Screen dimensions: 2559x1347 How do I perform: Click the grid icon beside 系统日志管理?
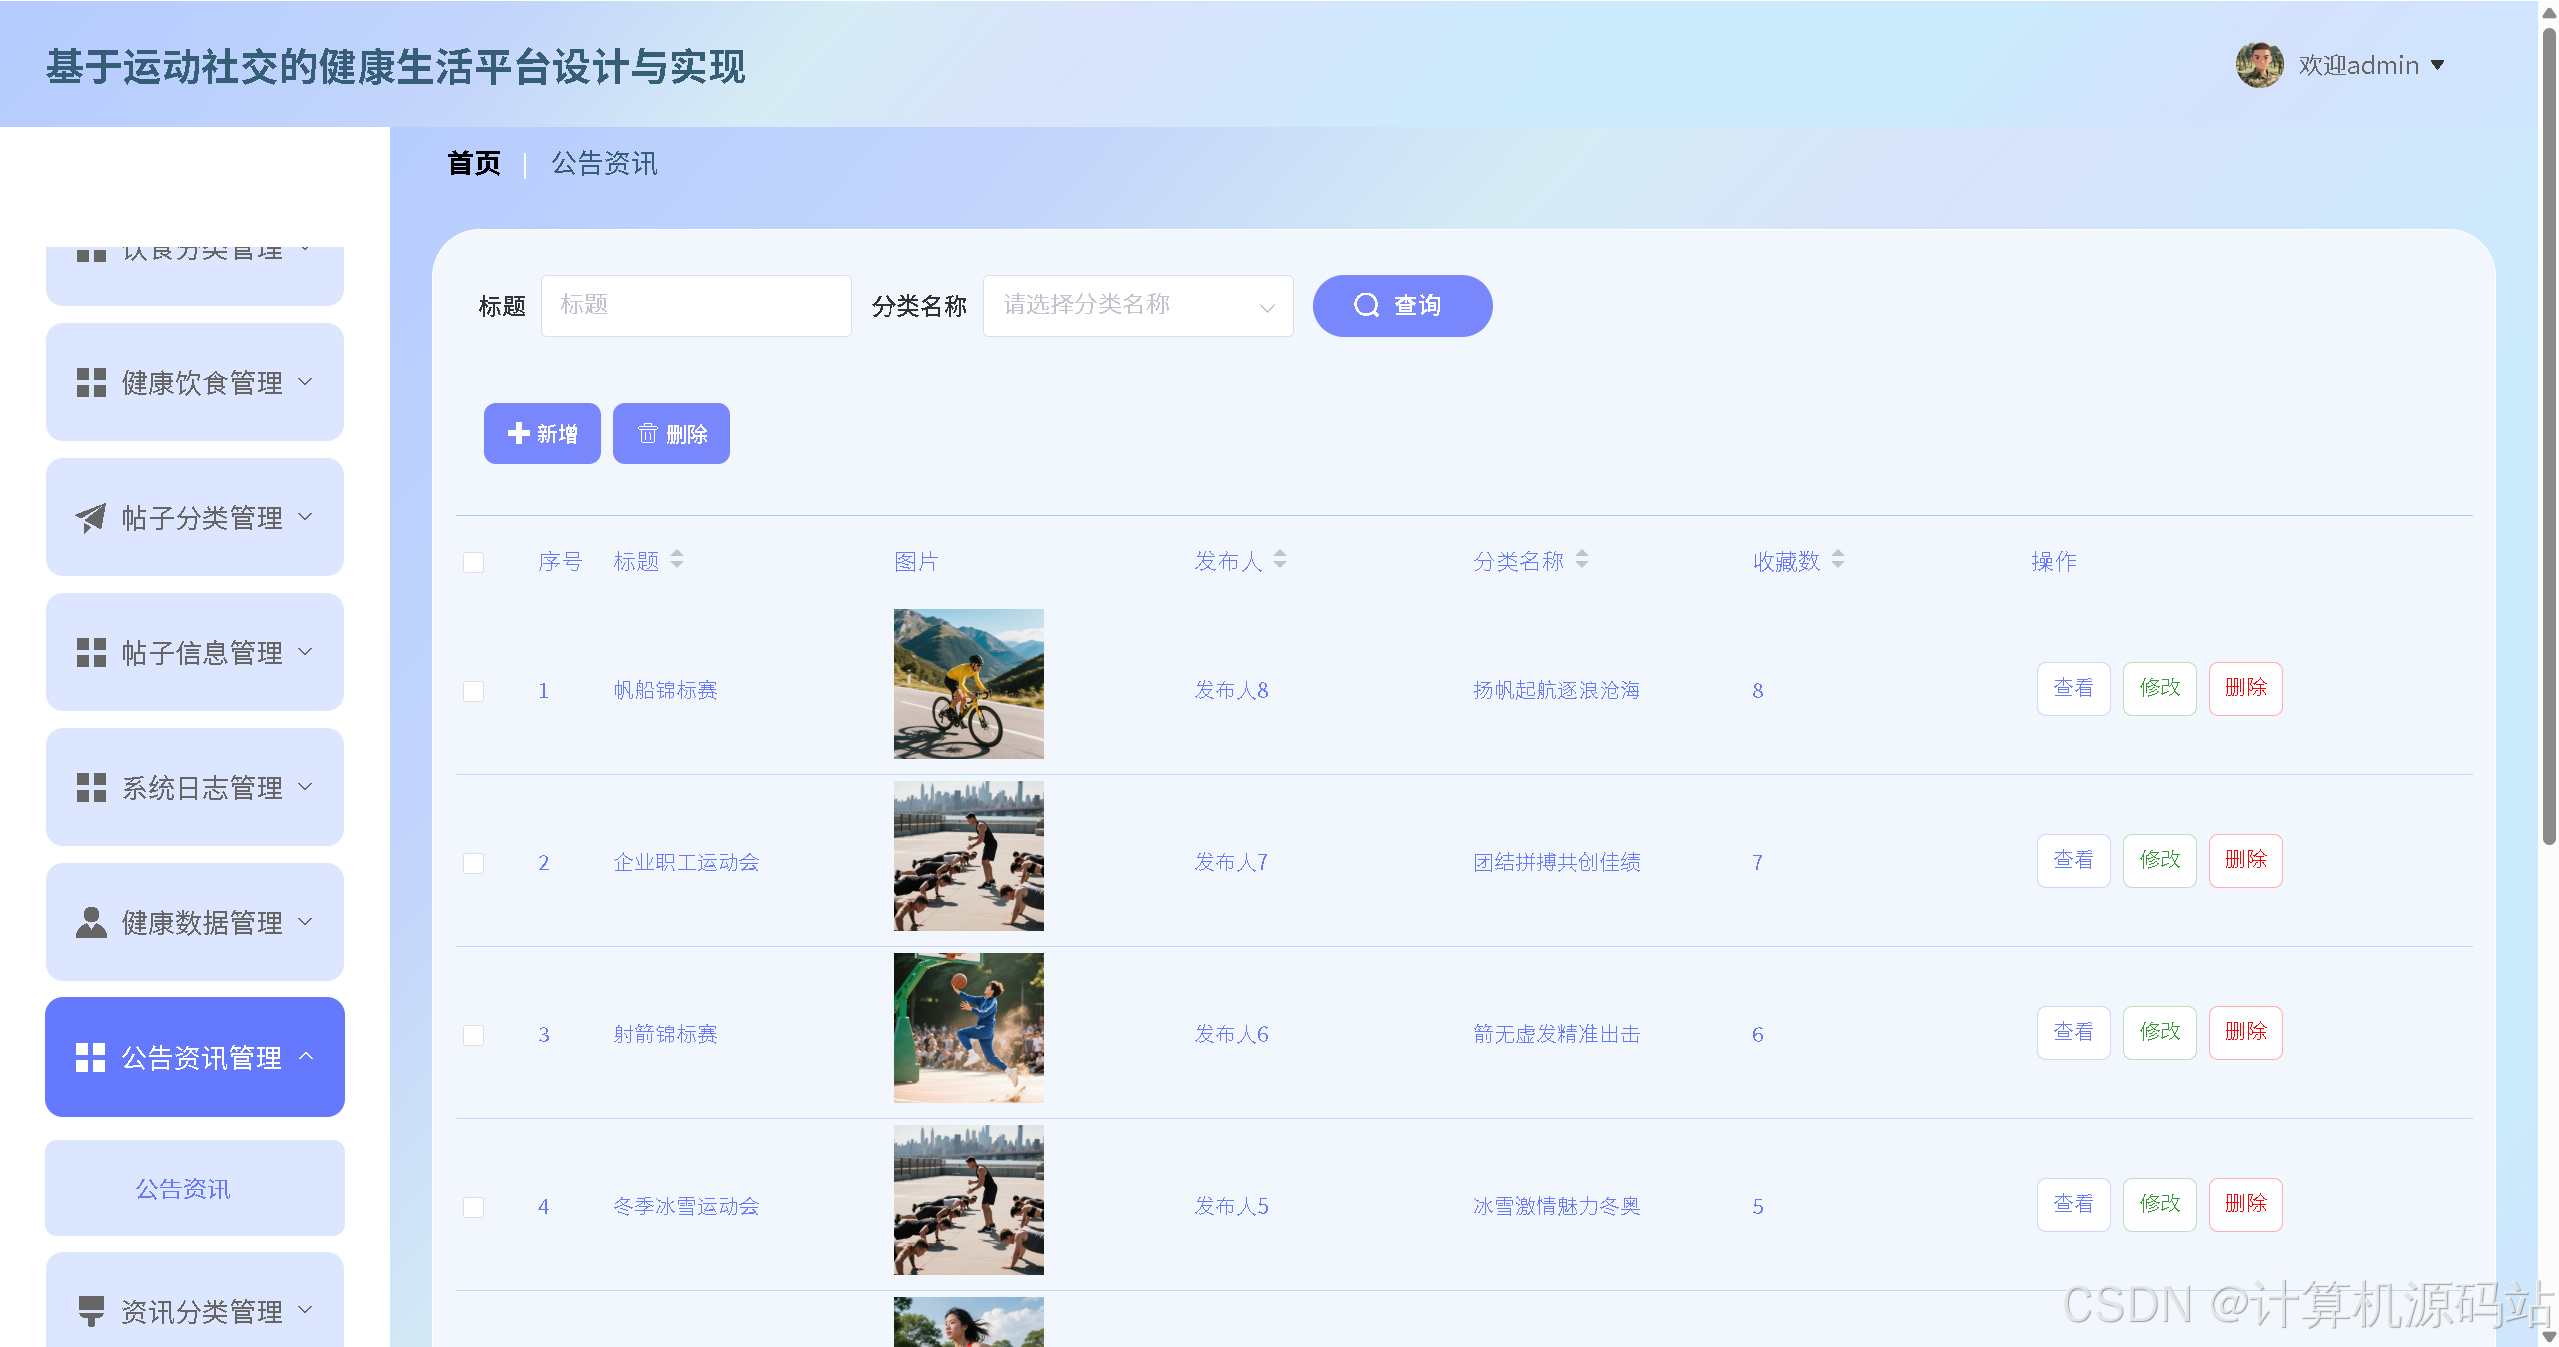(91, 787)
